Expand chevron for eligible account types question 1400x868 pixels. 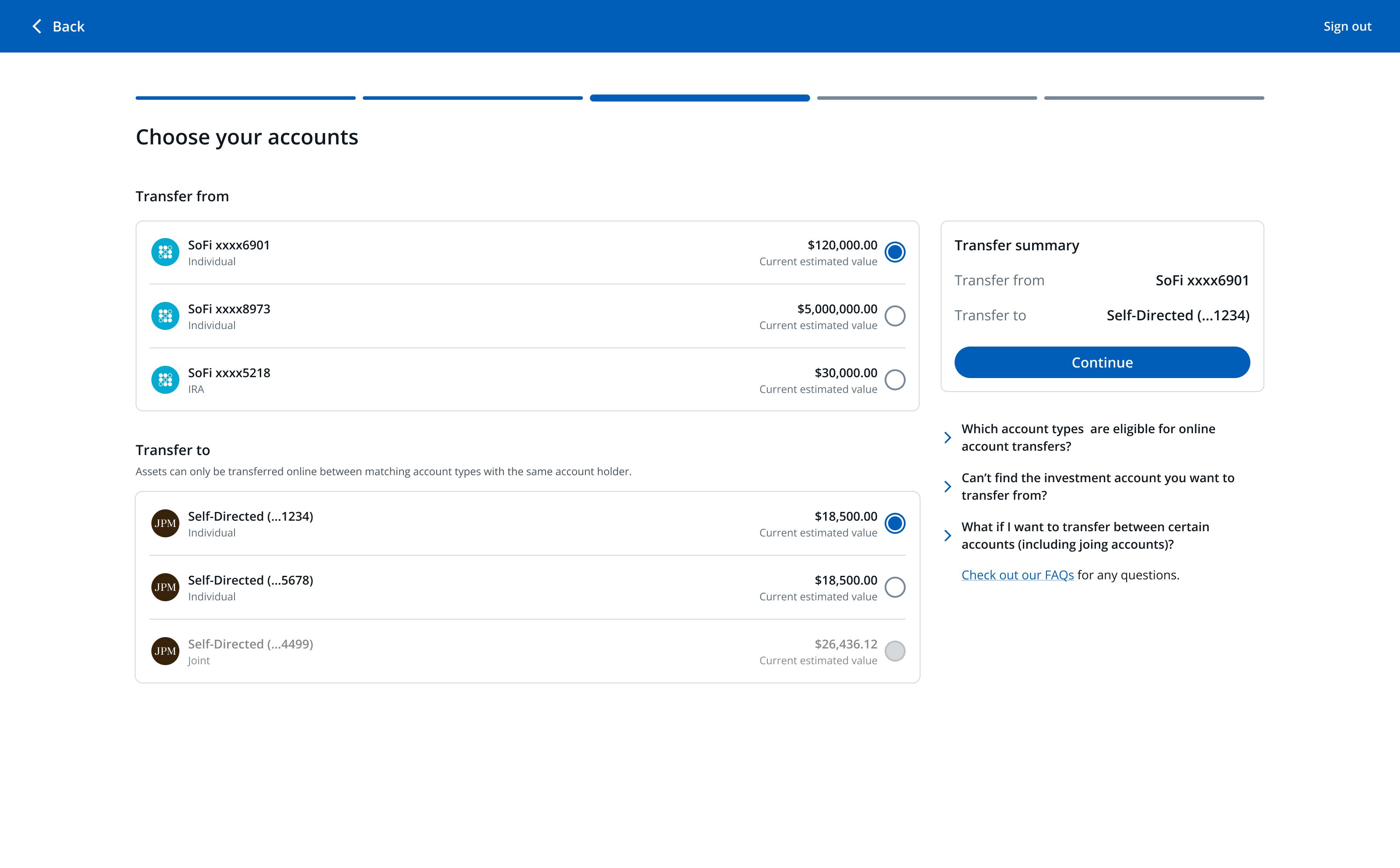(x=948, y=438)
